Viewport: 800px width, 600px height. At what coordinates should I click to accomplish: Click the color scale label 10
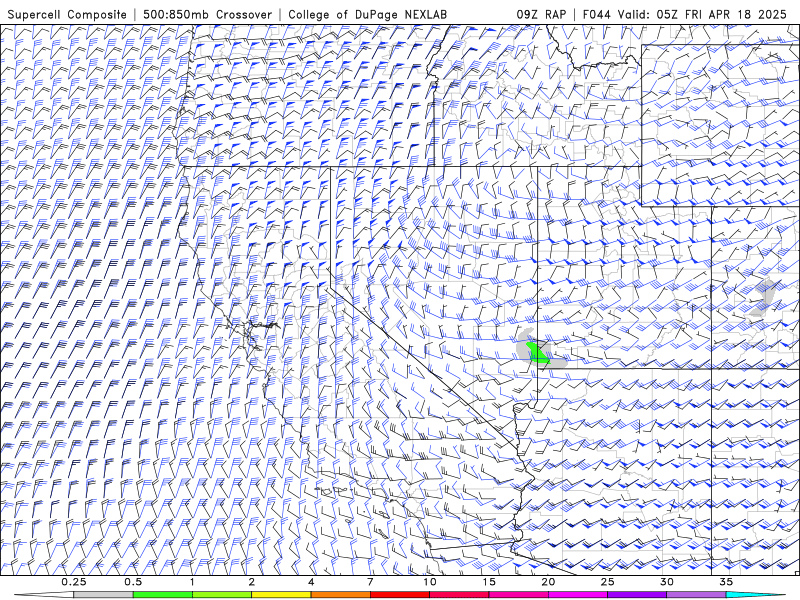430,582
